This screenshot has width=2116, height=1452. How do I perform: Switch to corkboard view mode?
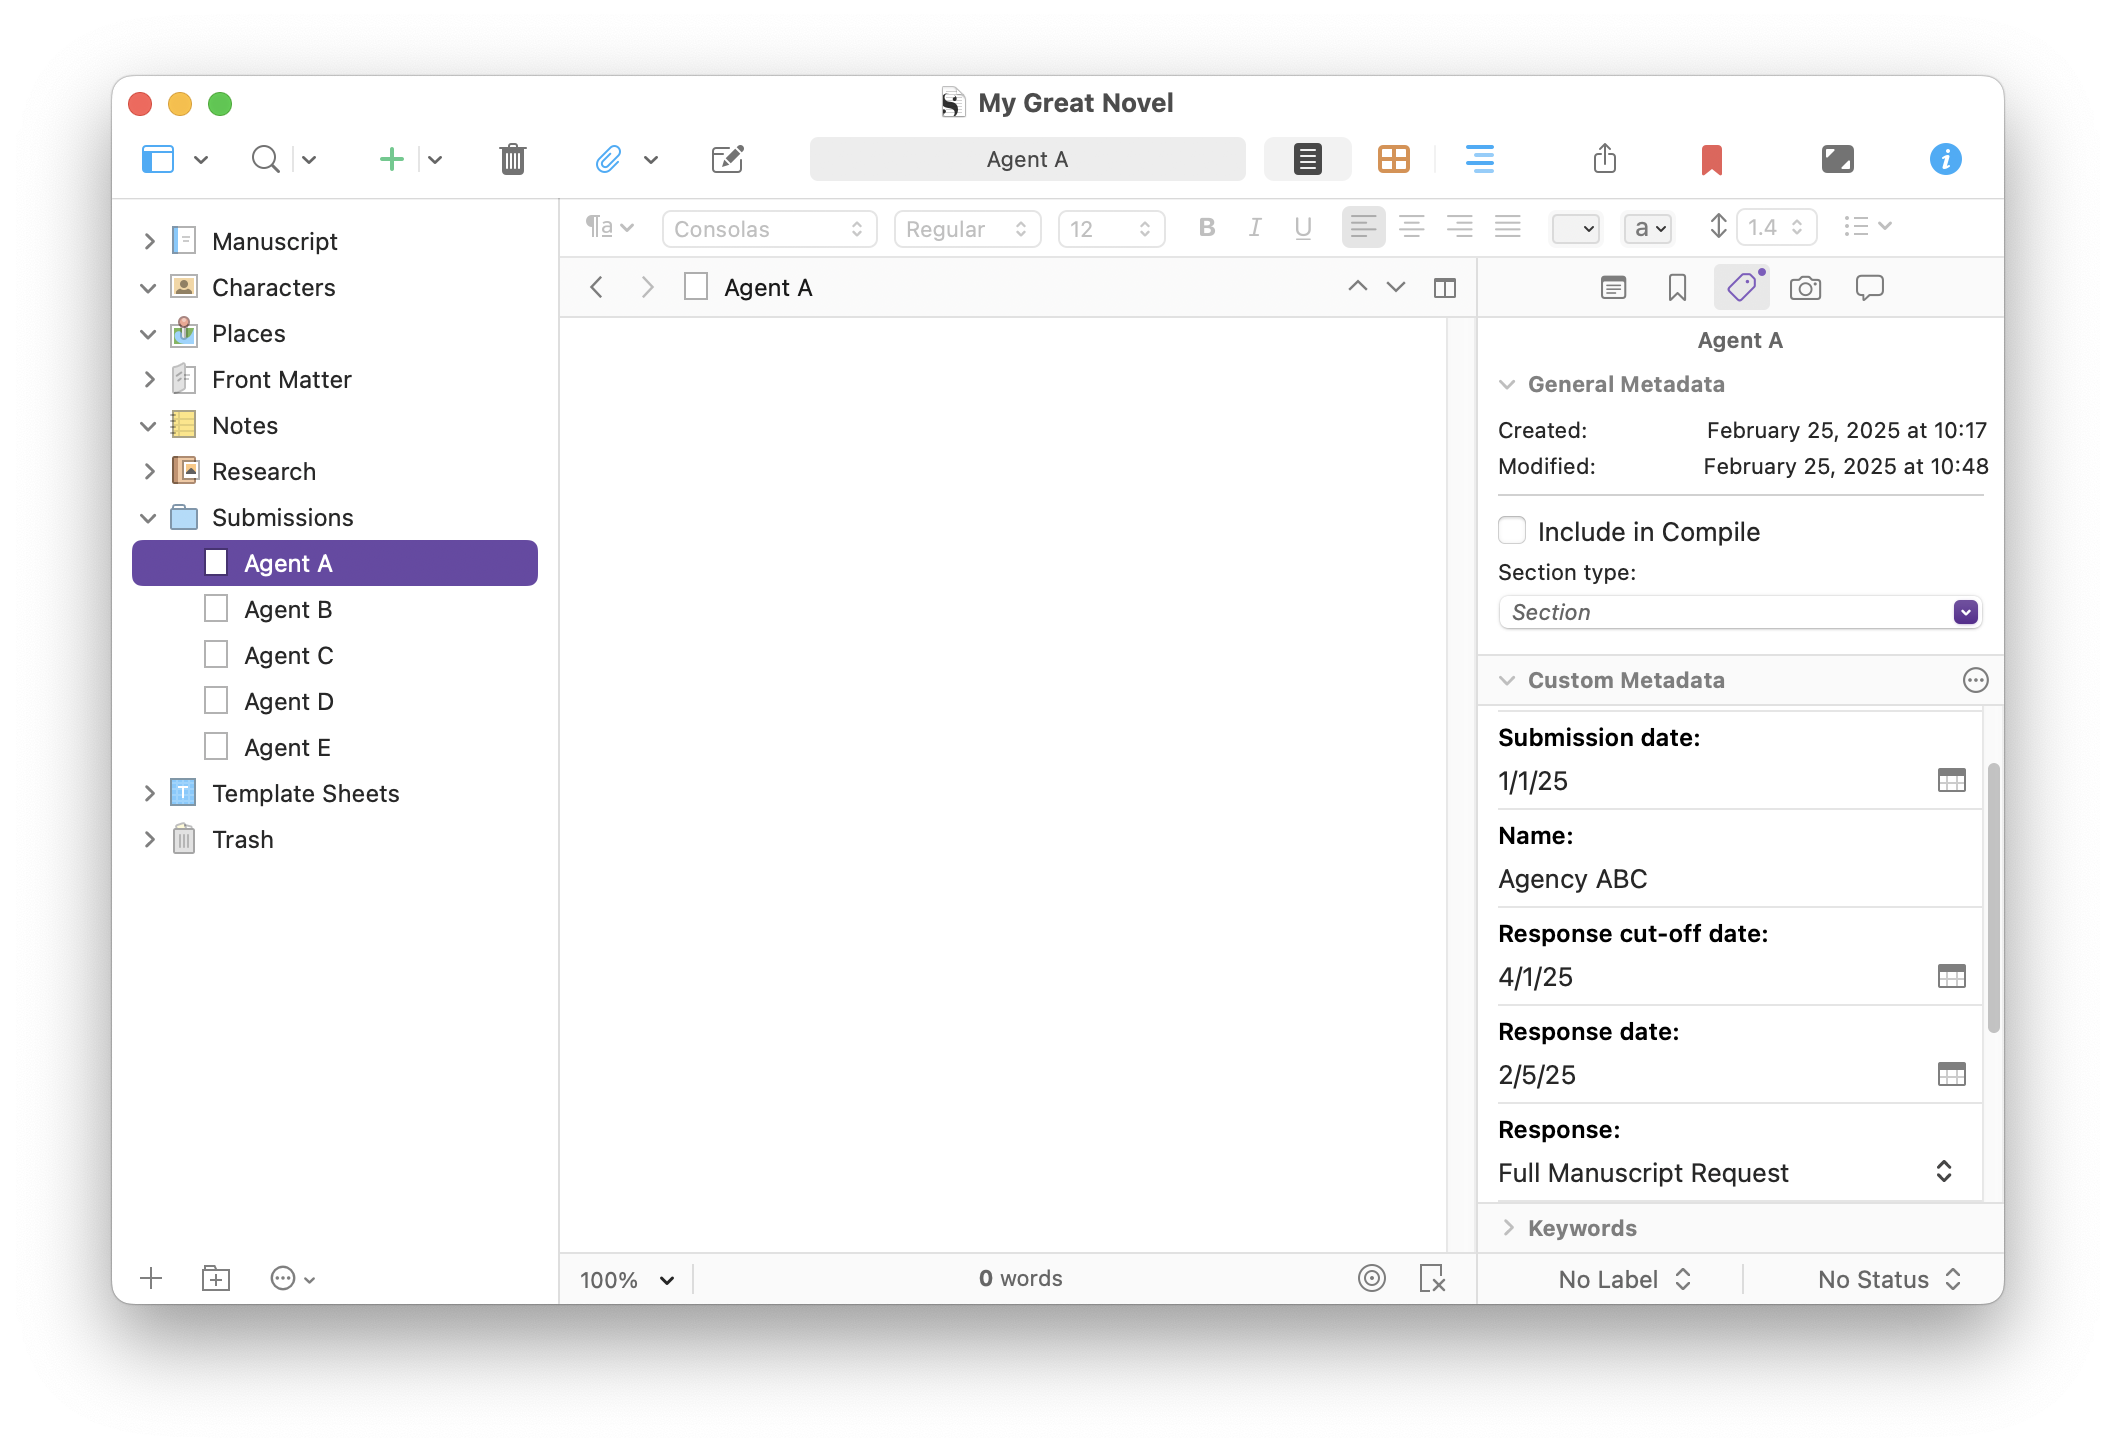[1393, 159]
